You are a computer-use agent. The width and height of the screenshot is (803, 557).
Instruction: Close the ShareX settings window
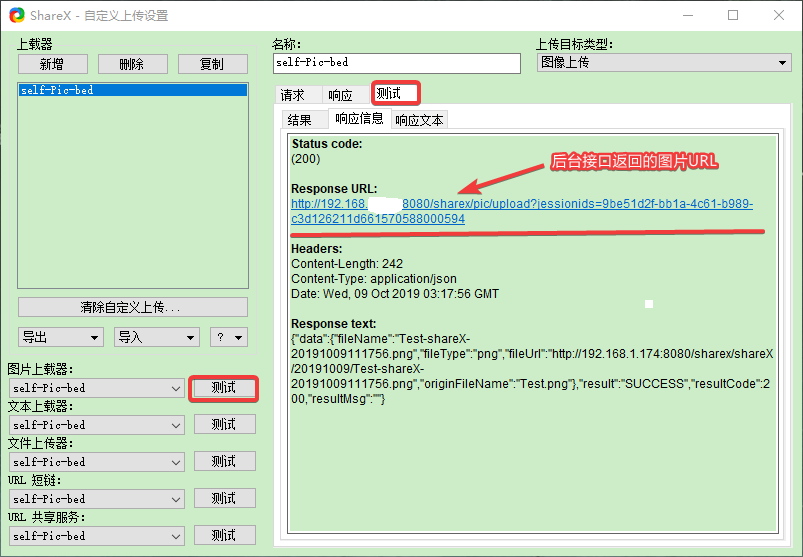[779, 15]
